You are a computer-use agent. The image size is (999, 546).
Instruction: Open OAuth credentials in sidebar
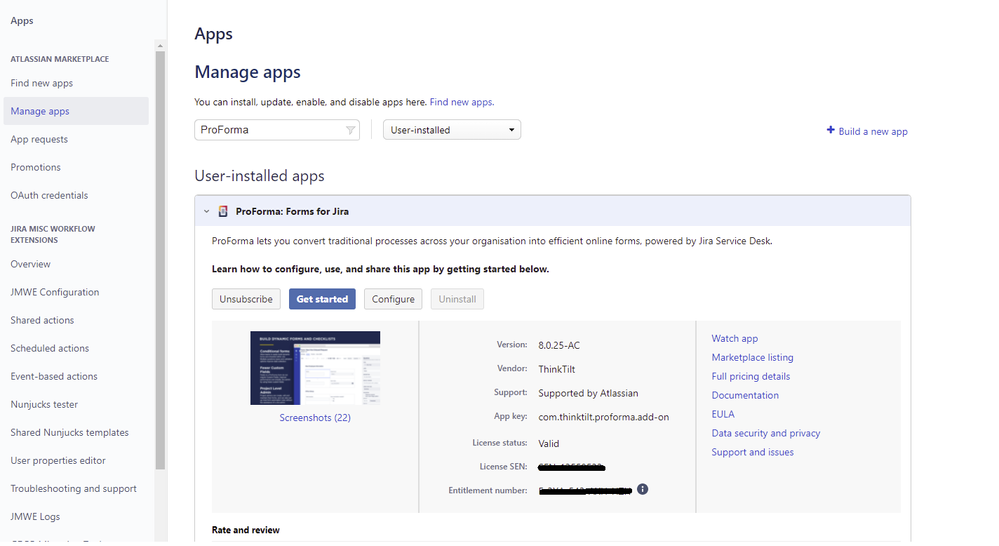tap(49, 195)
